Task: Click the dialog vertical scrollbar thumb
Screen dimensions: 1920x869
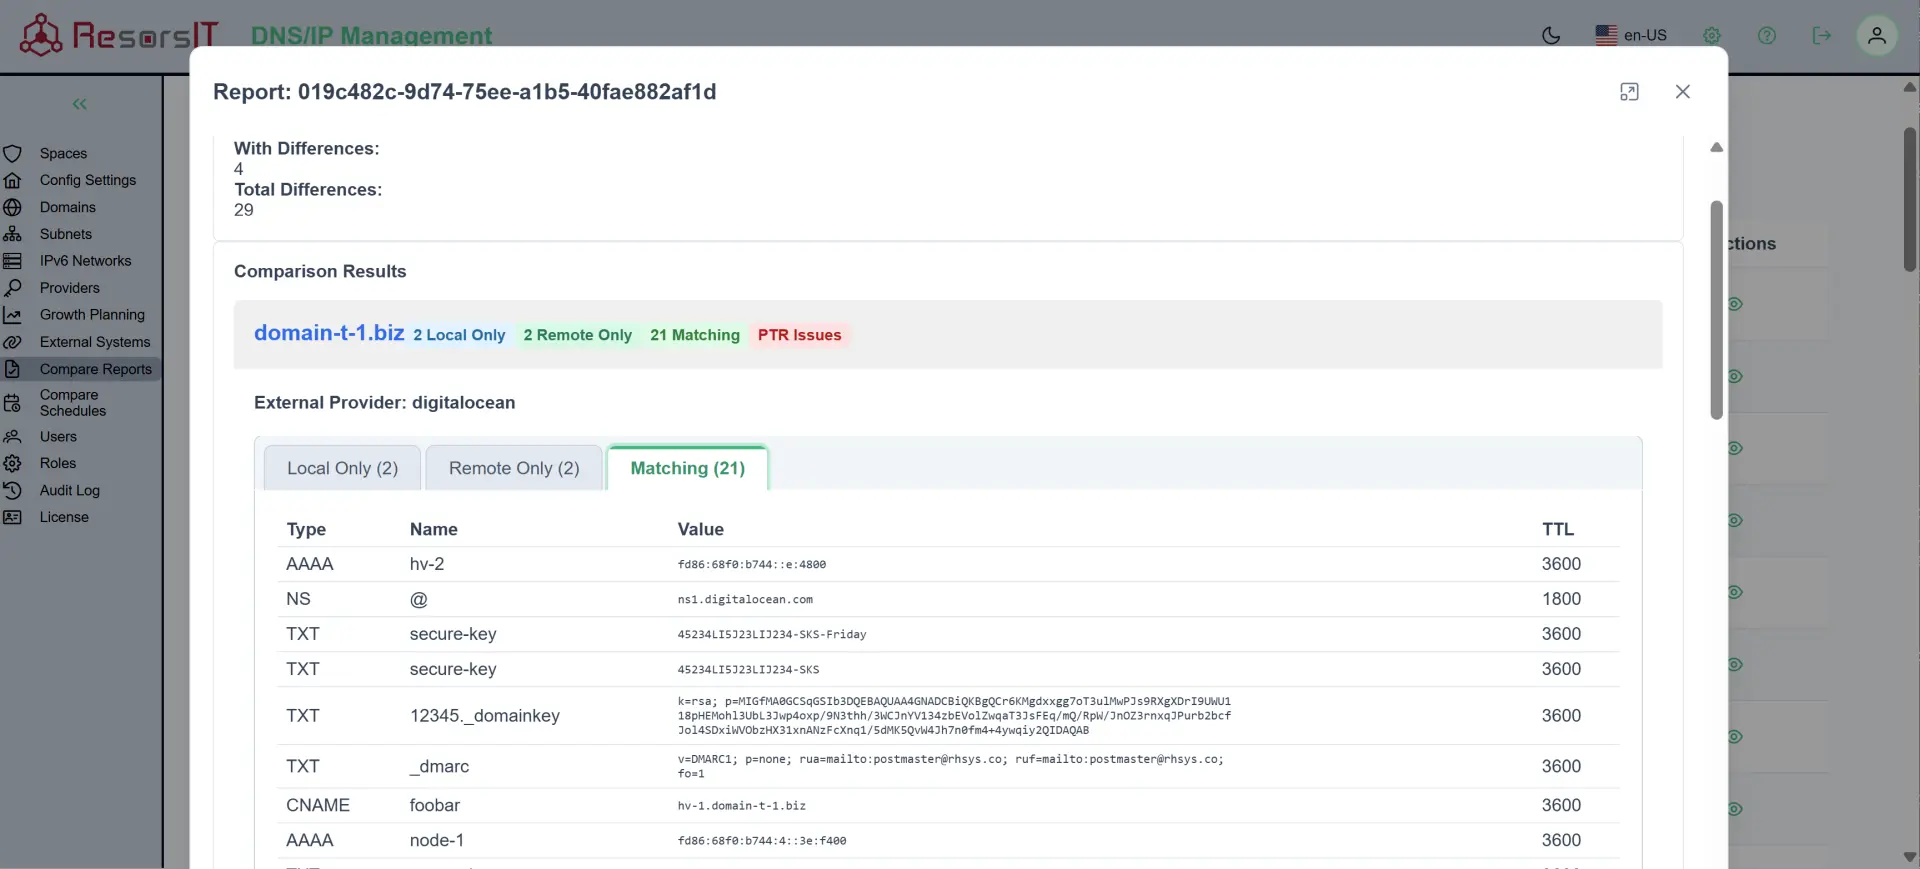Action: 1716,310
